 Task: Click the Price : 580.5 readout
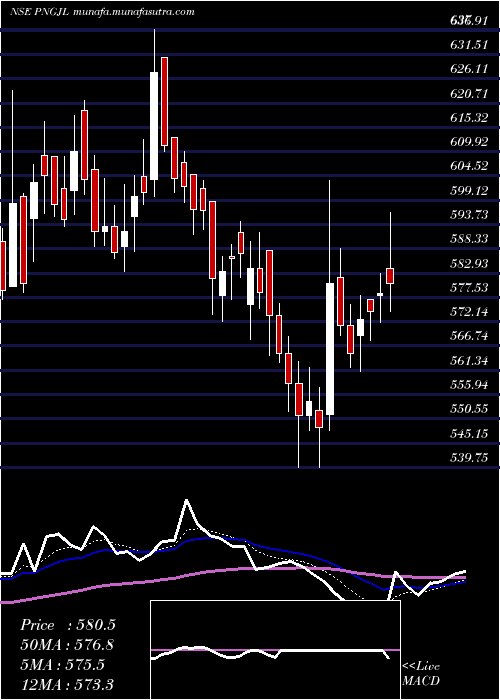tap(68, 625)
